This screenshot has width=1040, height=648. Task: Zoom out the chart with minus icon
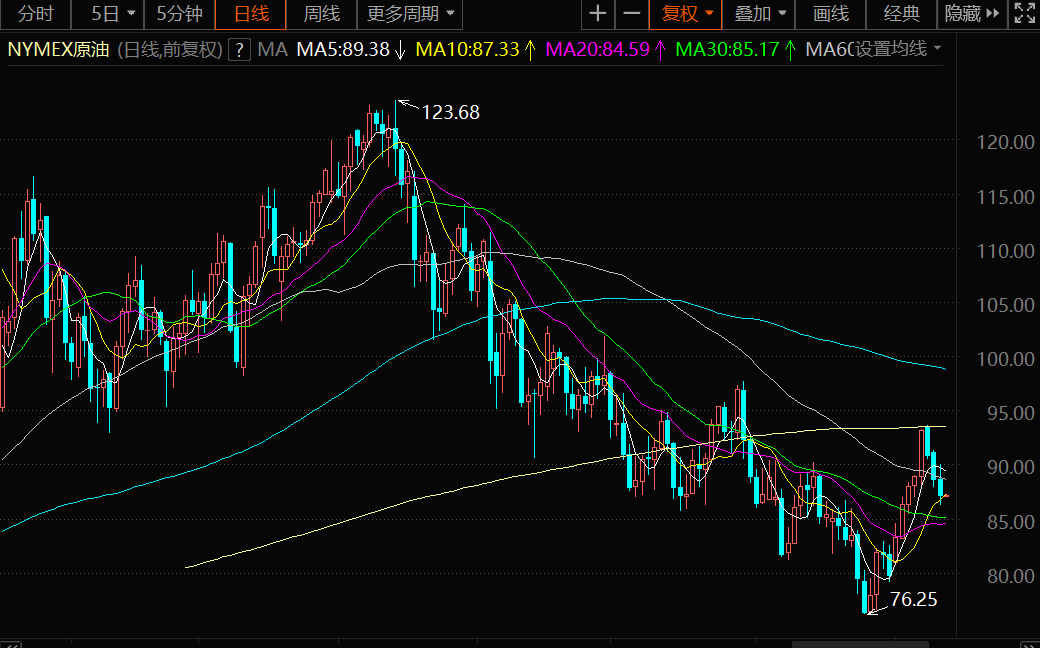(x=631, y=14)
